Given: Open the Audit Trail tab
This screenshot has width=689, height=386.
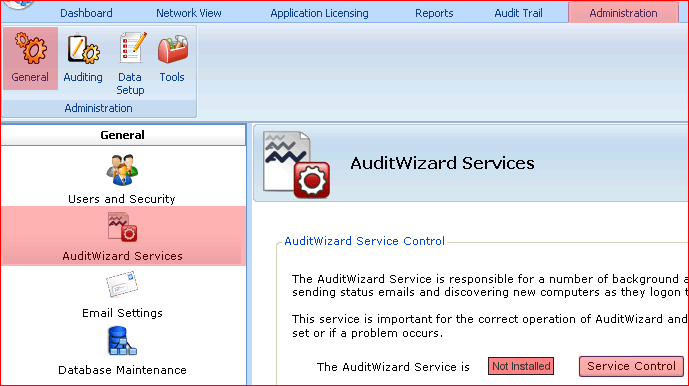Looking at the screenshot, I should coord(519,13).
